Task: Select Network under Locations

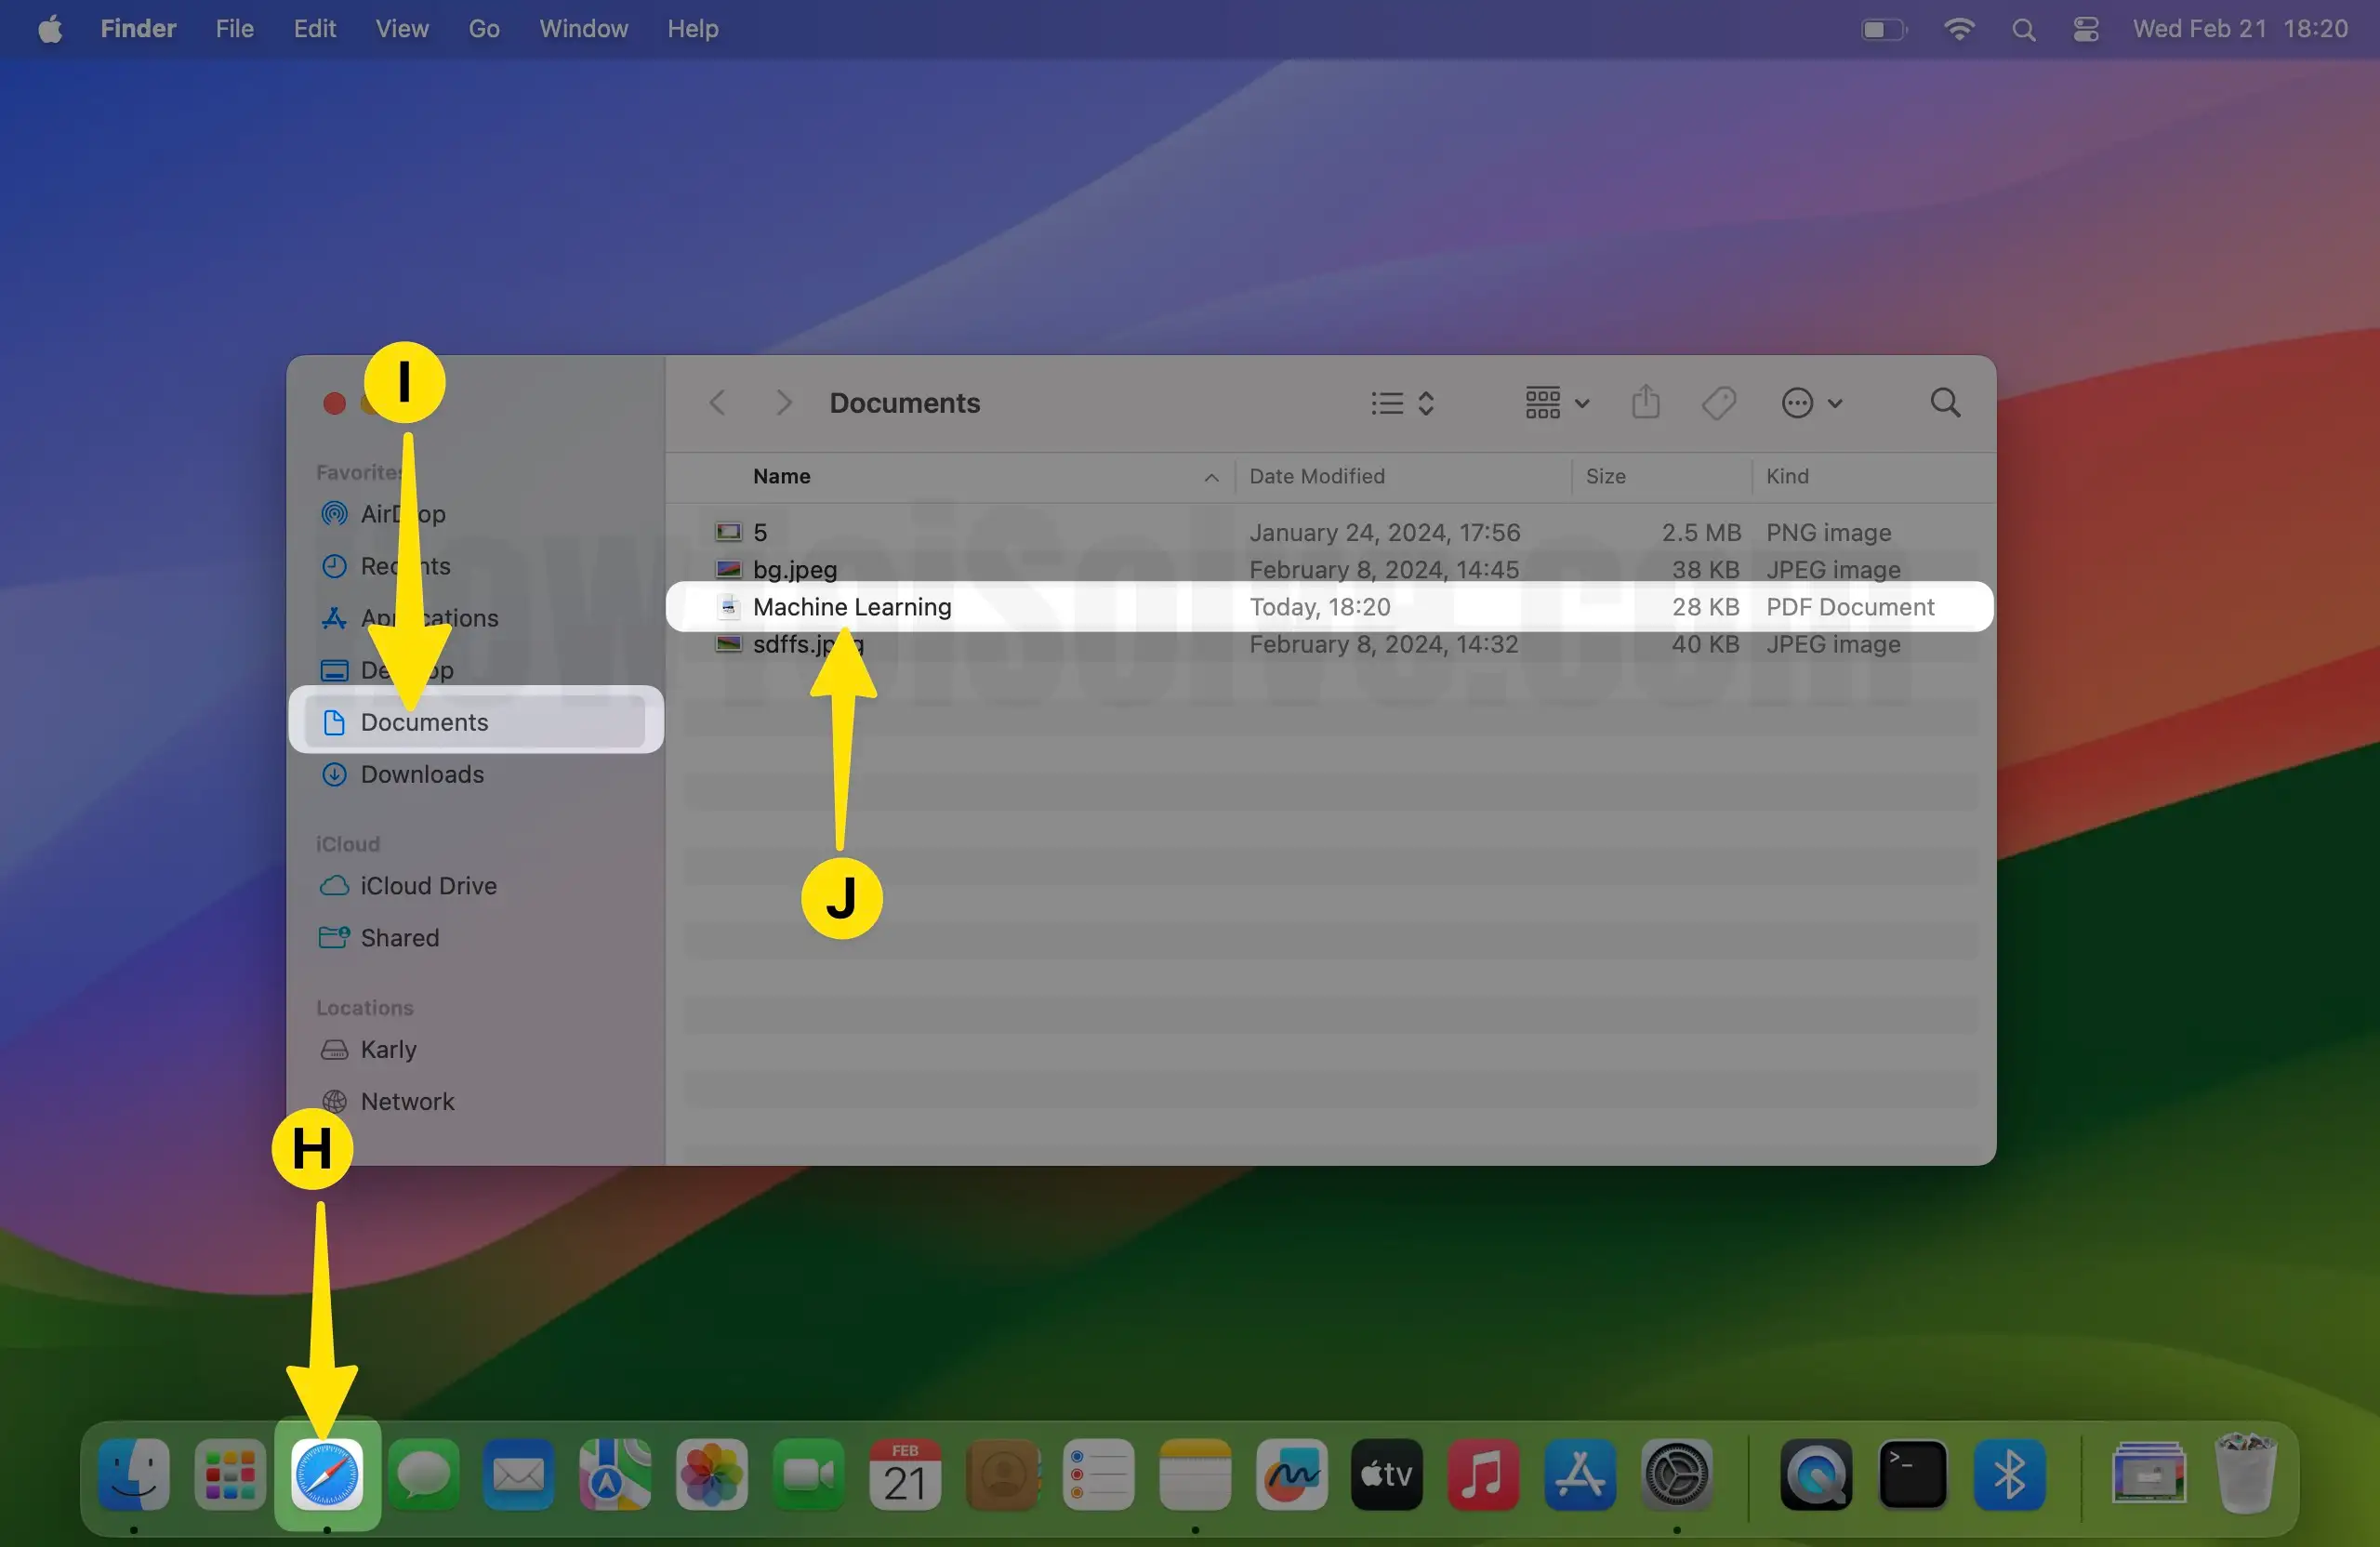Action: pos(407,1101)
